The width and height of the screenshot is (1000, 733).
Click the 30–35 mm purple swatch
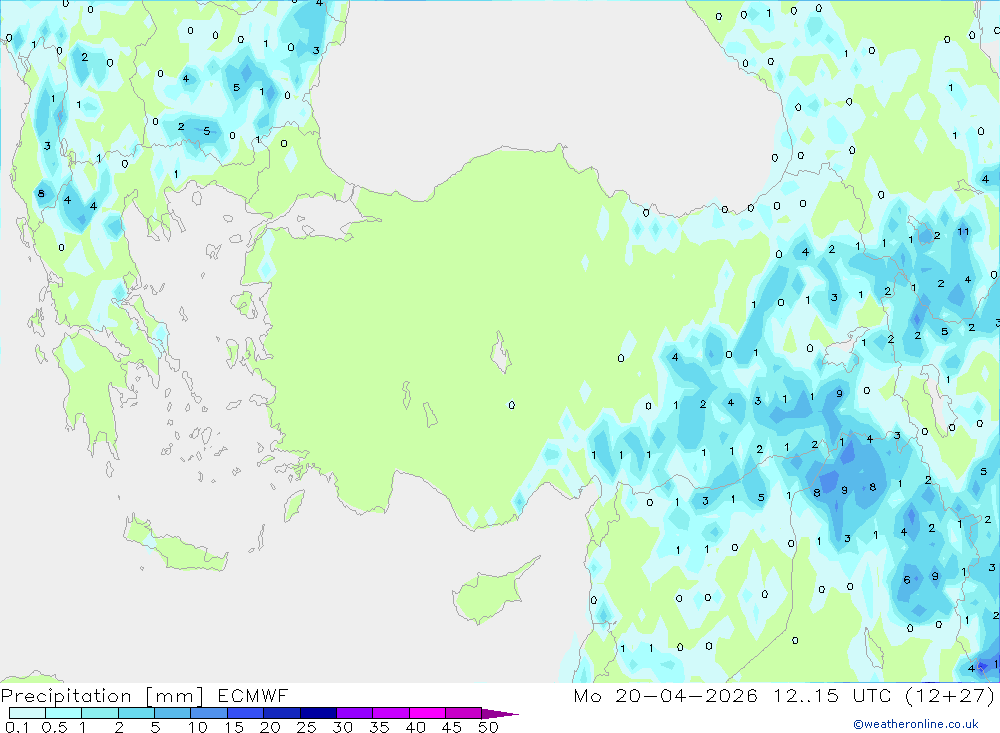pos(354,713)
